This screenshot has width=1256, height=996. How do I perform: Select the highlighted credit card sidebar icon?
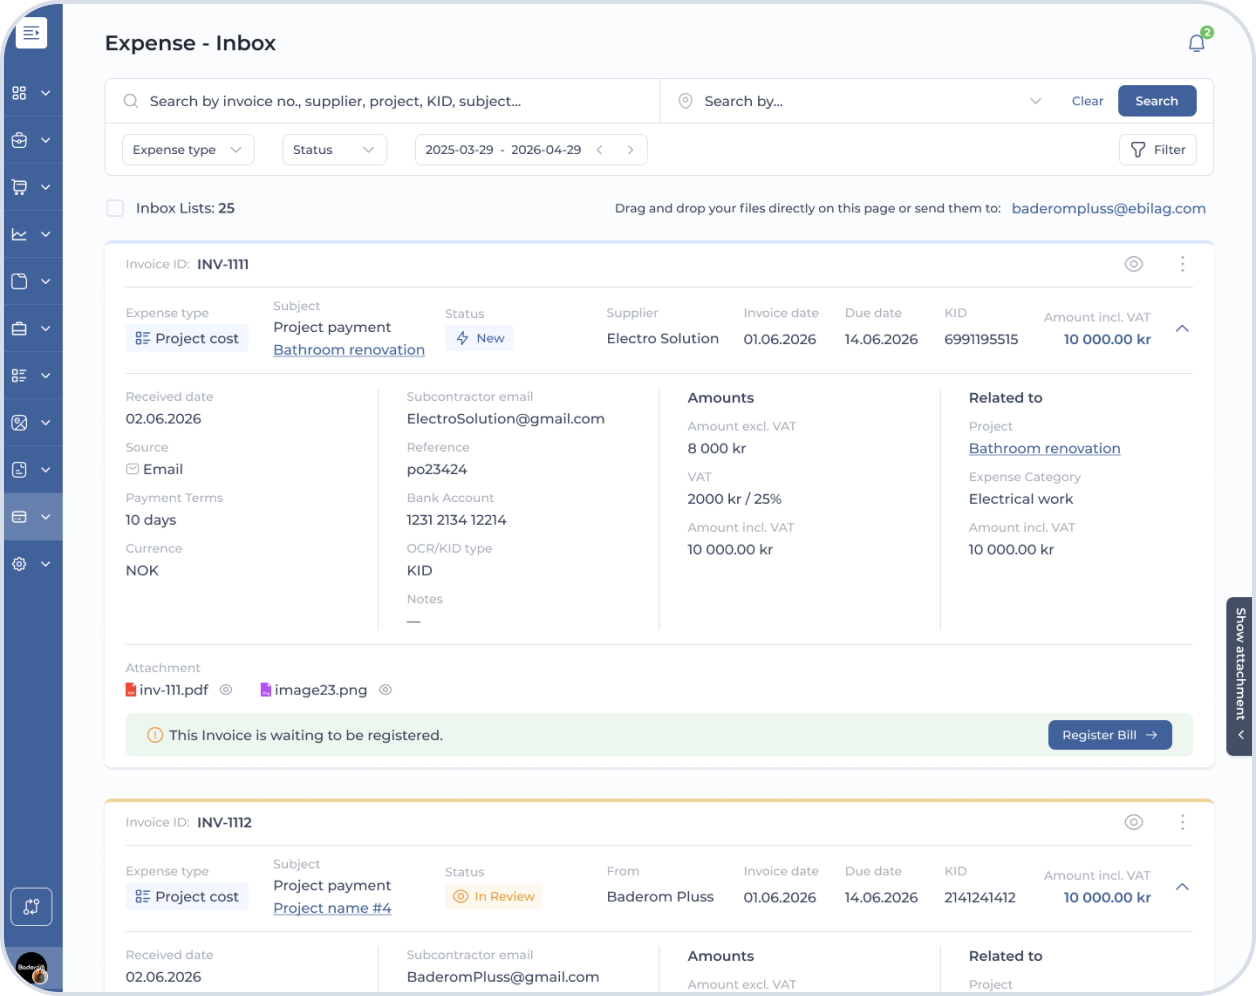click(19, 517)
